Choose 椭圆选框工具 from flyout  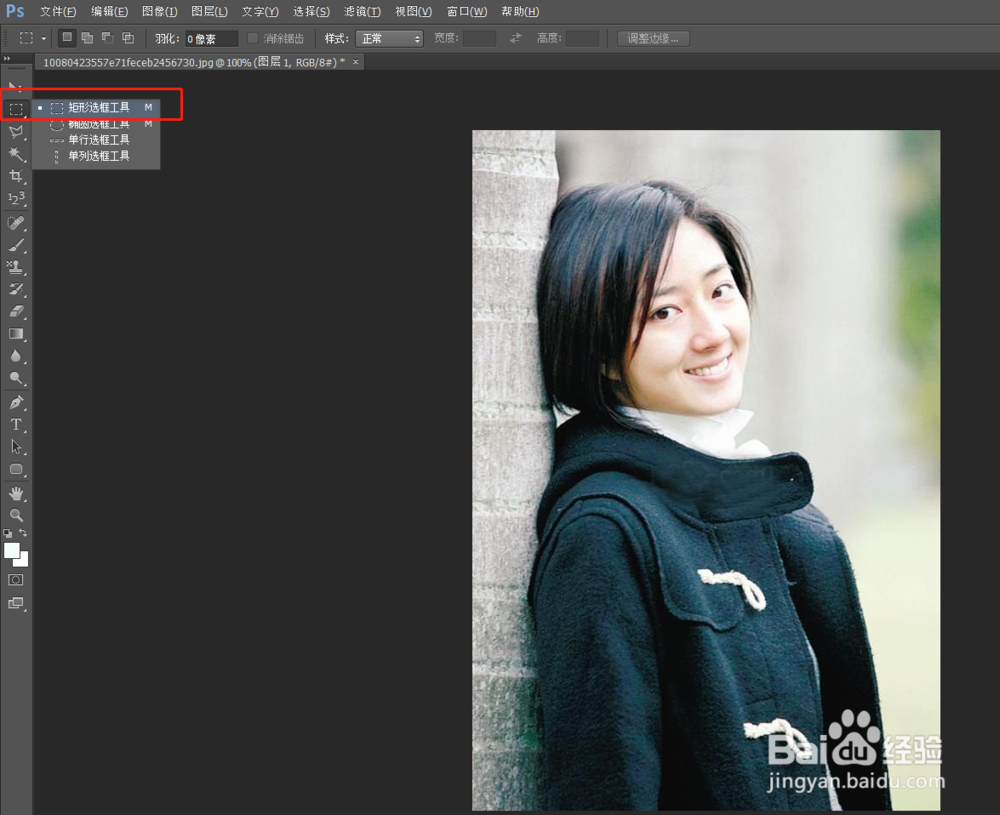click(x=96, y=124)
